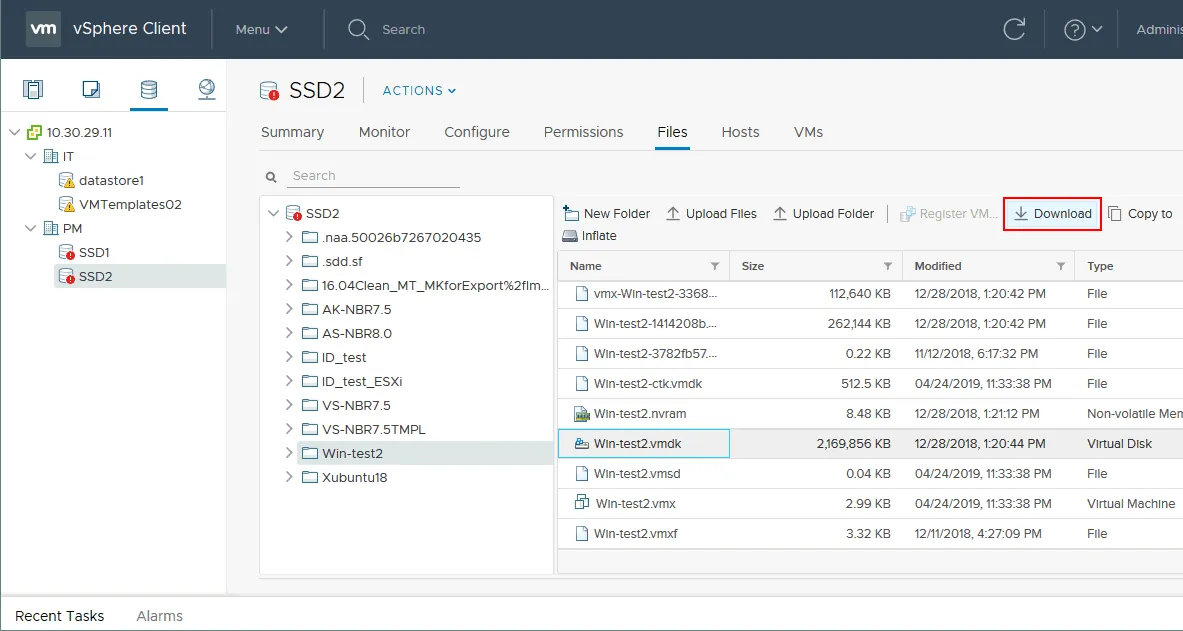
Task: Click the Download button
Action: click(1052, 214)
